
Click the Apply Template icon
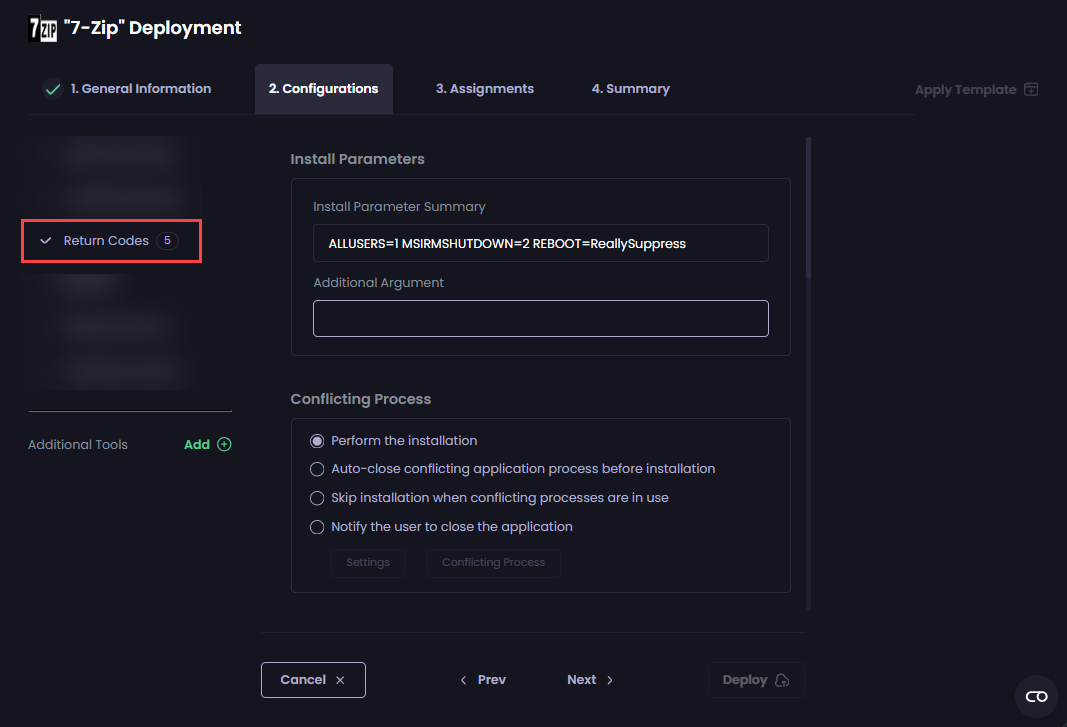click(1030, 89)
